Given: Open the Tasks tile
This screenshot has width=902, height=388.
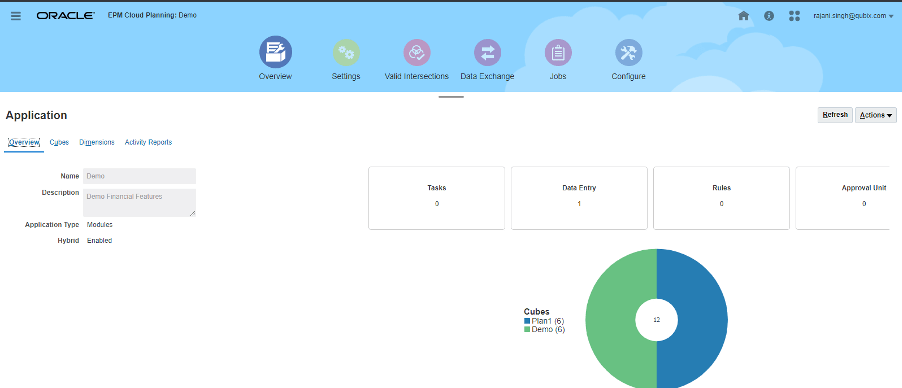Looking at the screenshot, I should click(x=437, y=198).
